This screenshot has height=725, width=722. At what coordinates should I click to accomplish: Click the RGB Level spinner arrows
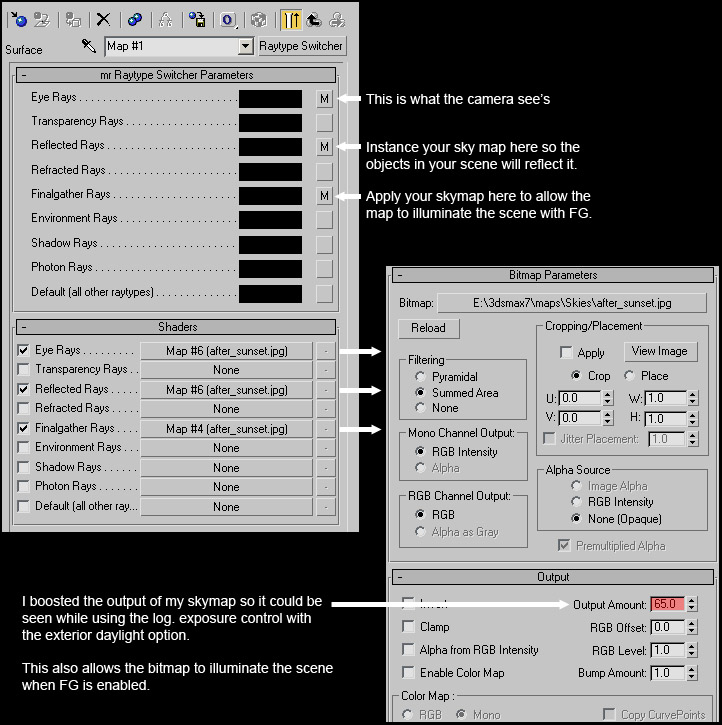point(691,650)
